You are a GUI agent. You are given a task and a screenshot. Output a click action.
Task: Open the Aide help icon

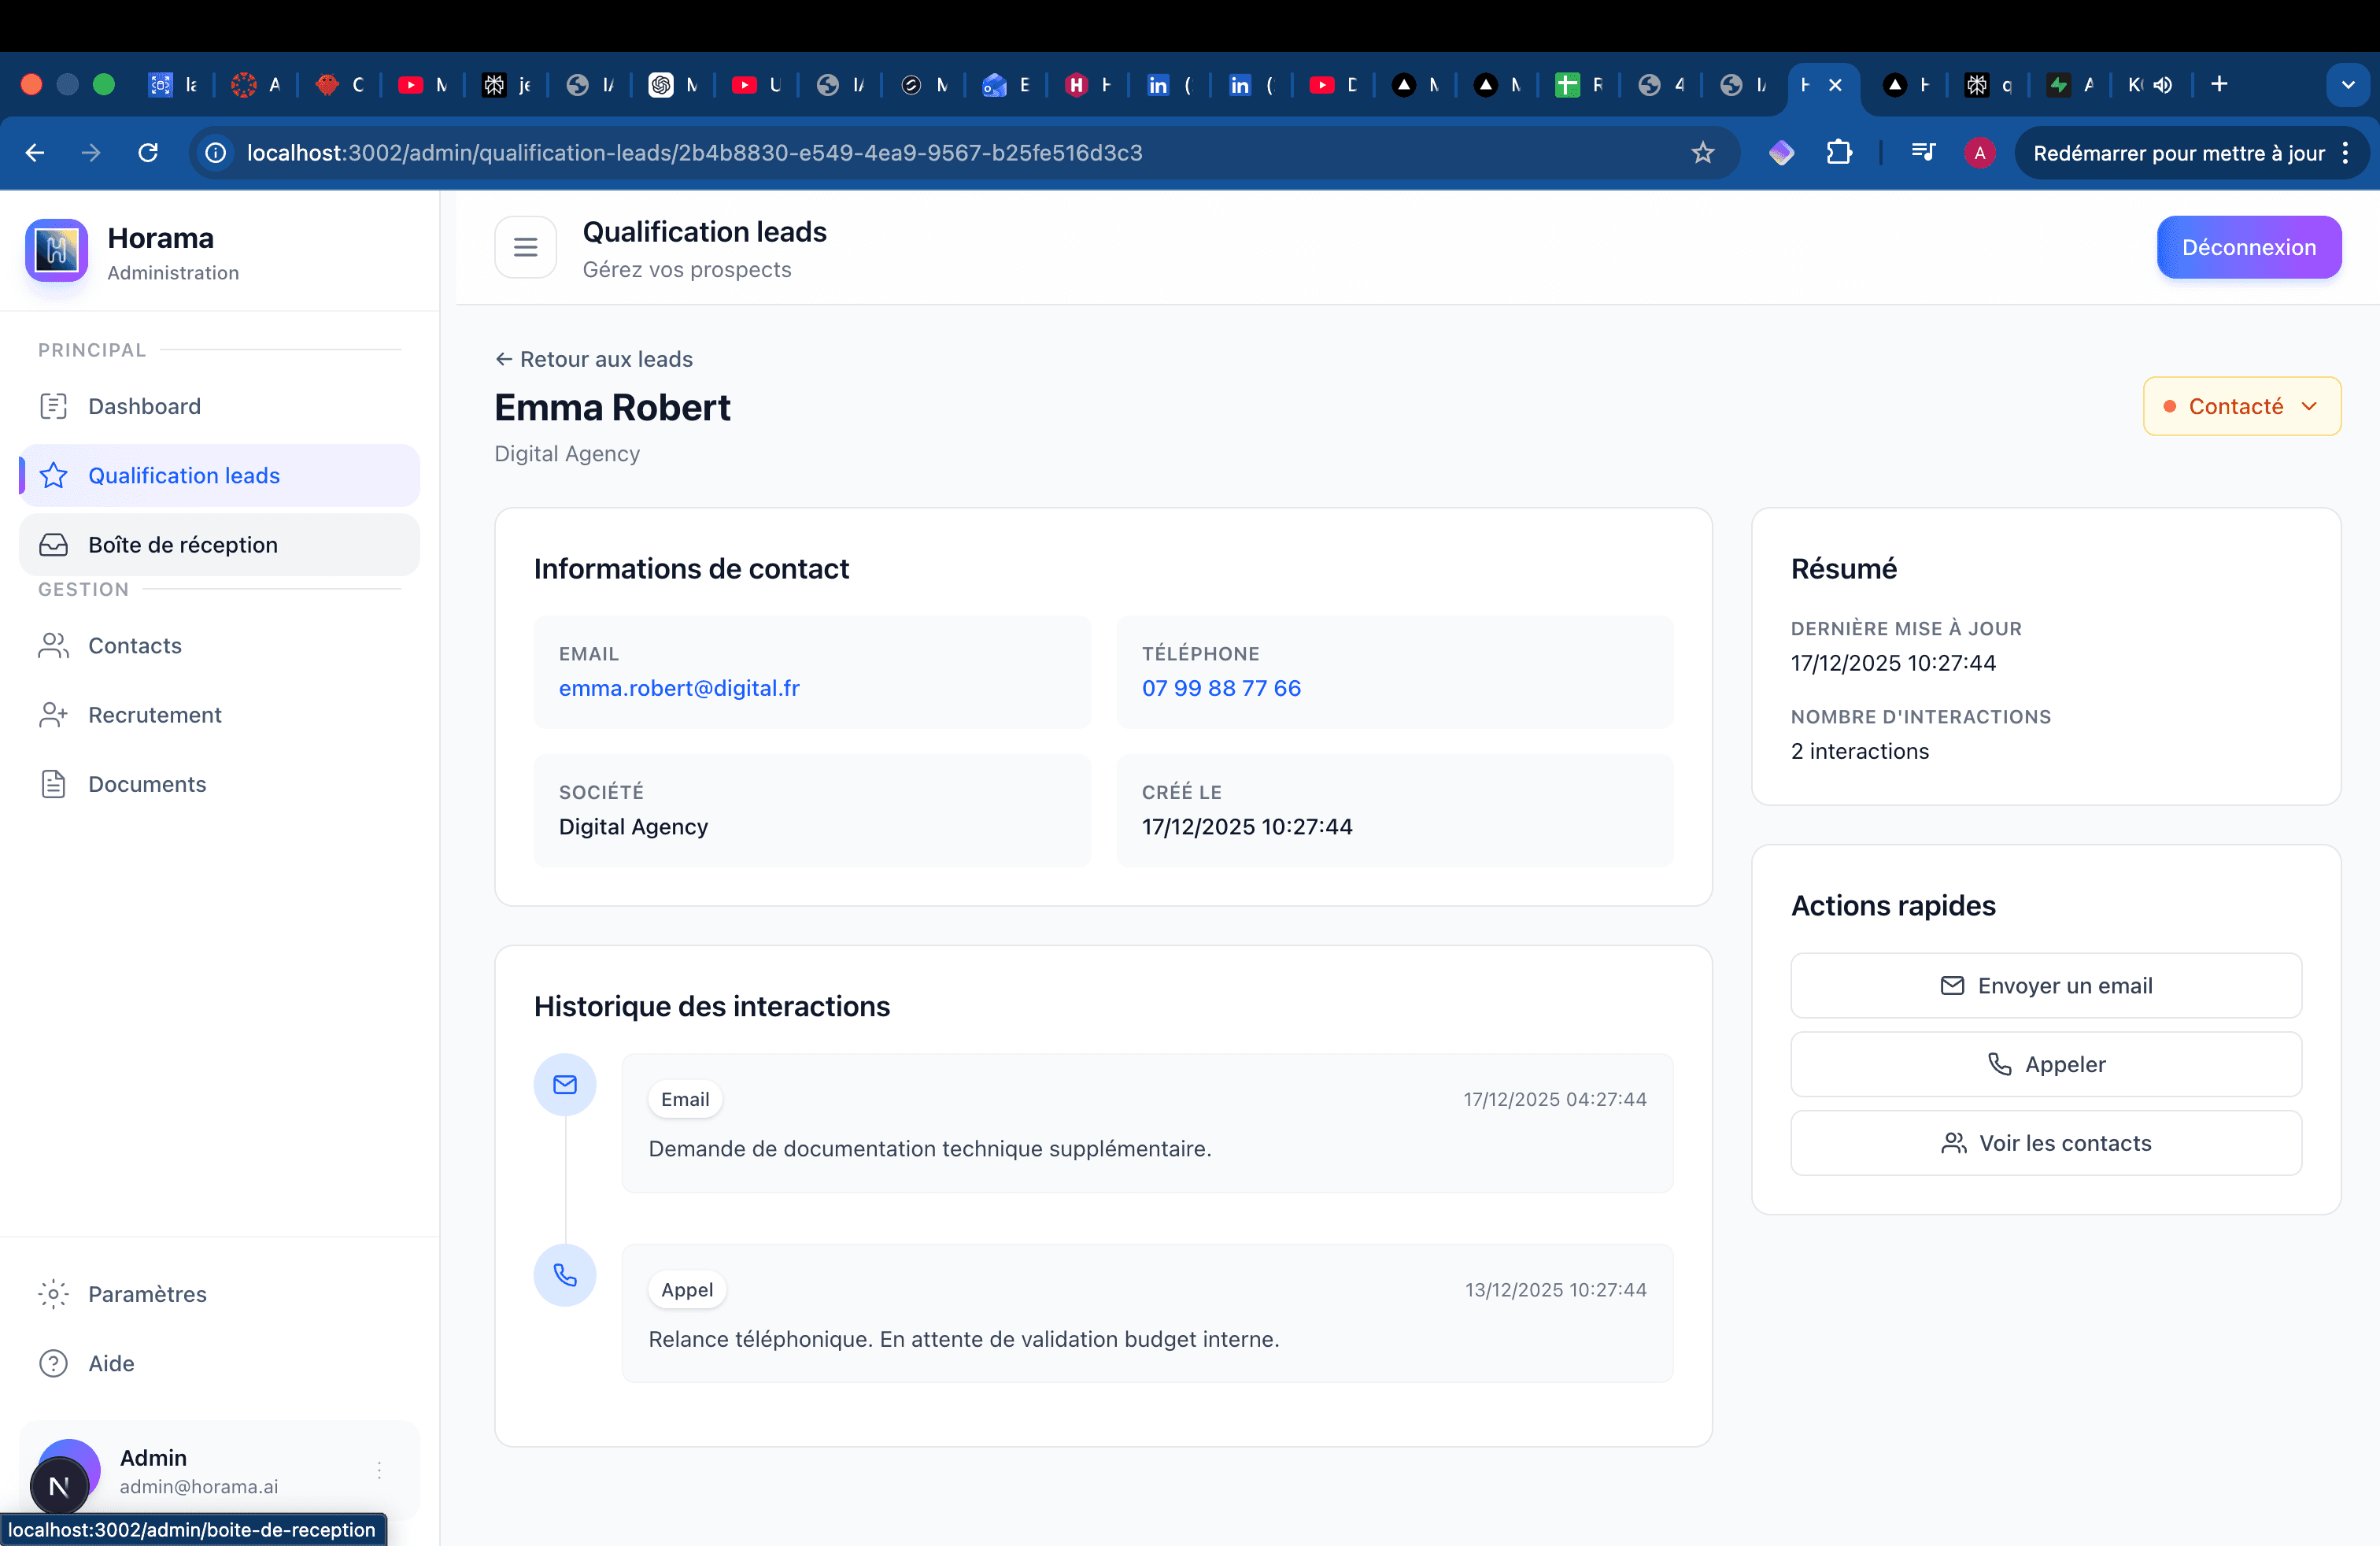click(53, 1363)
